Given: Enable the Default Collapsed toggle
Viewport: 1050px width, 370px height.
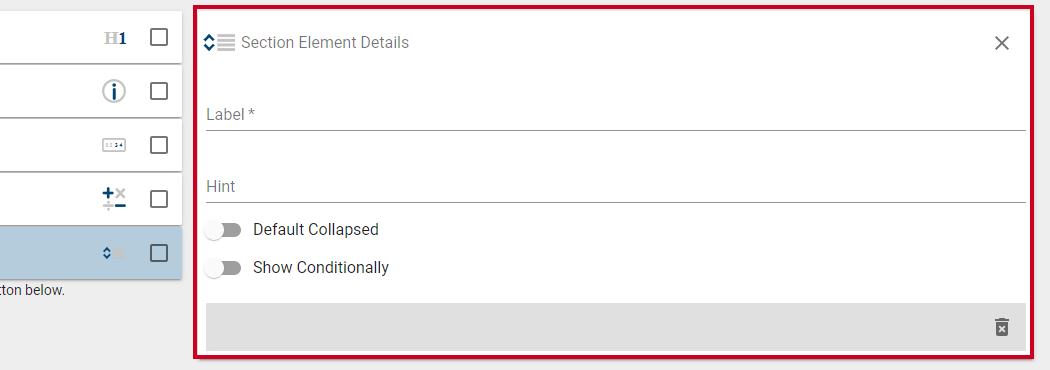Looking at the screenshot, I should pyautogui.click(x=223, y=230).
